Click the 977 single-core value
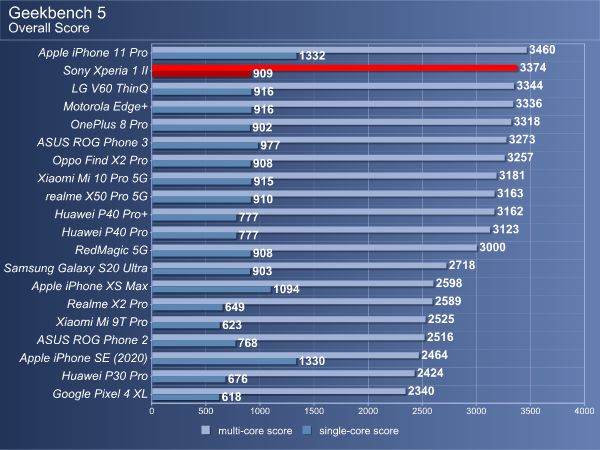 270,146
